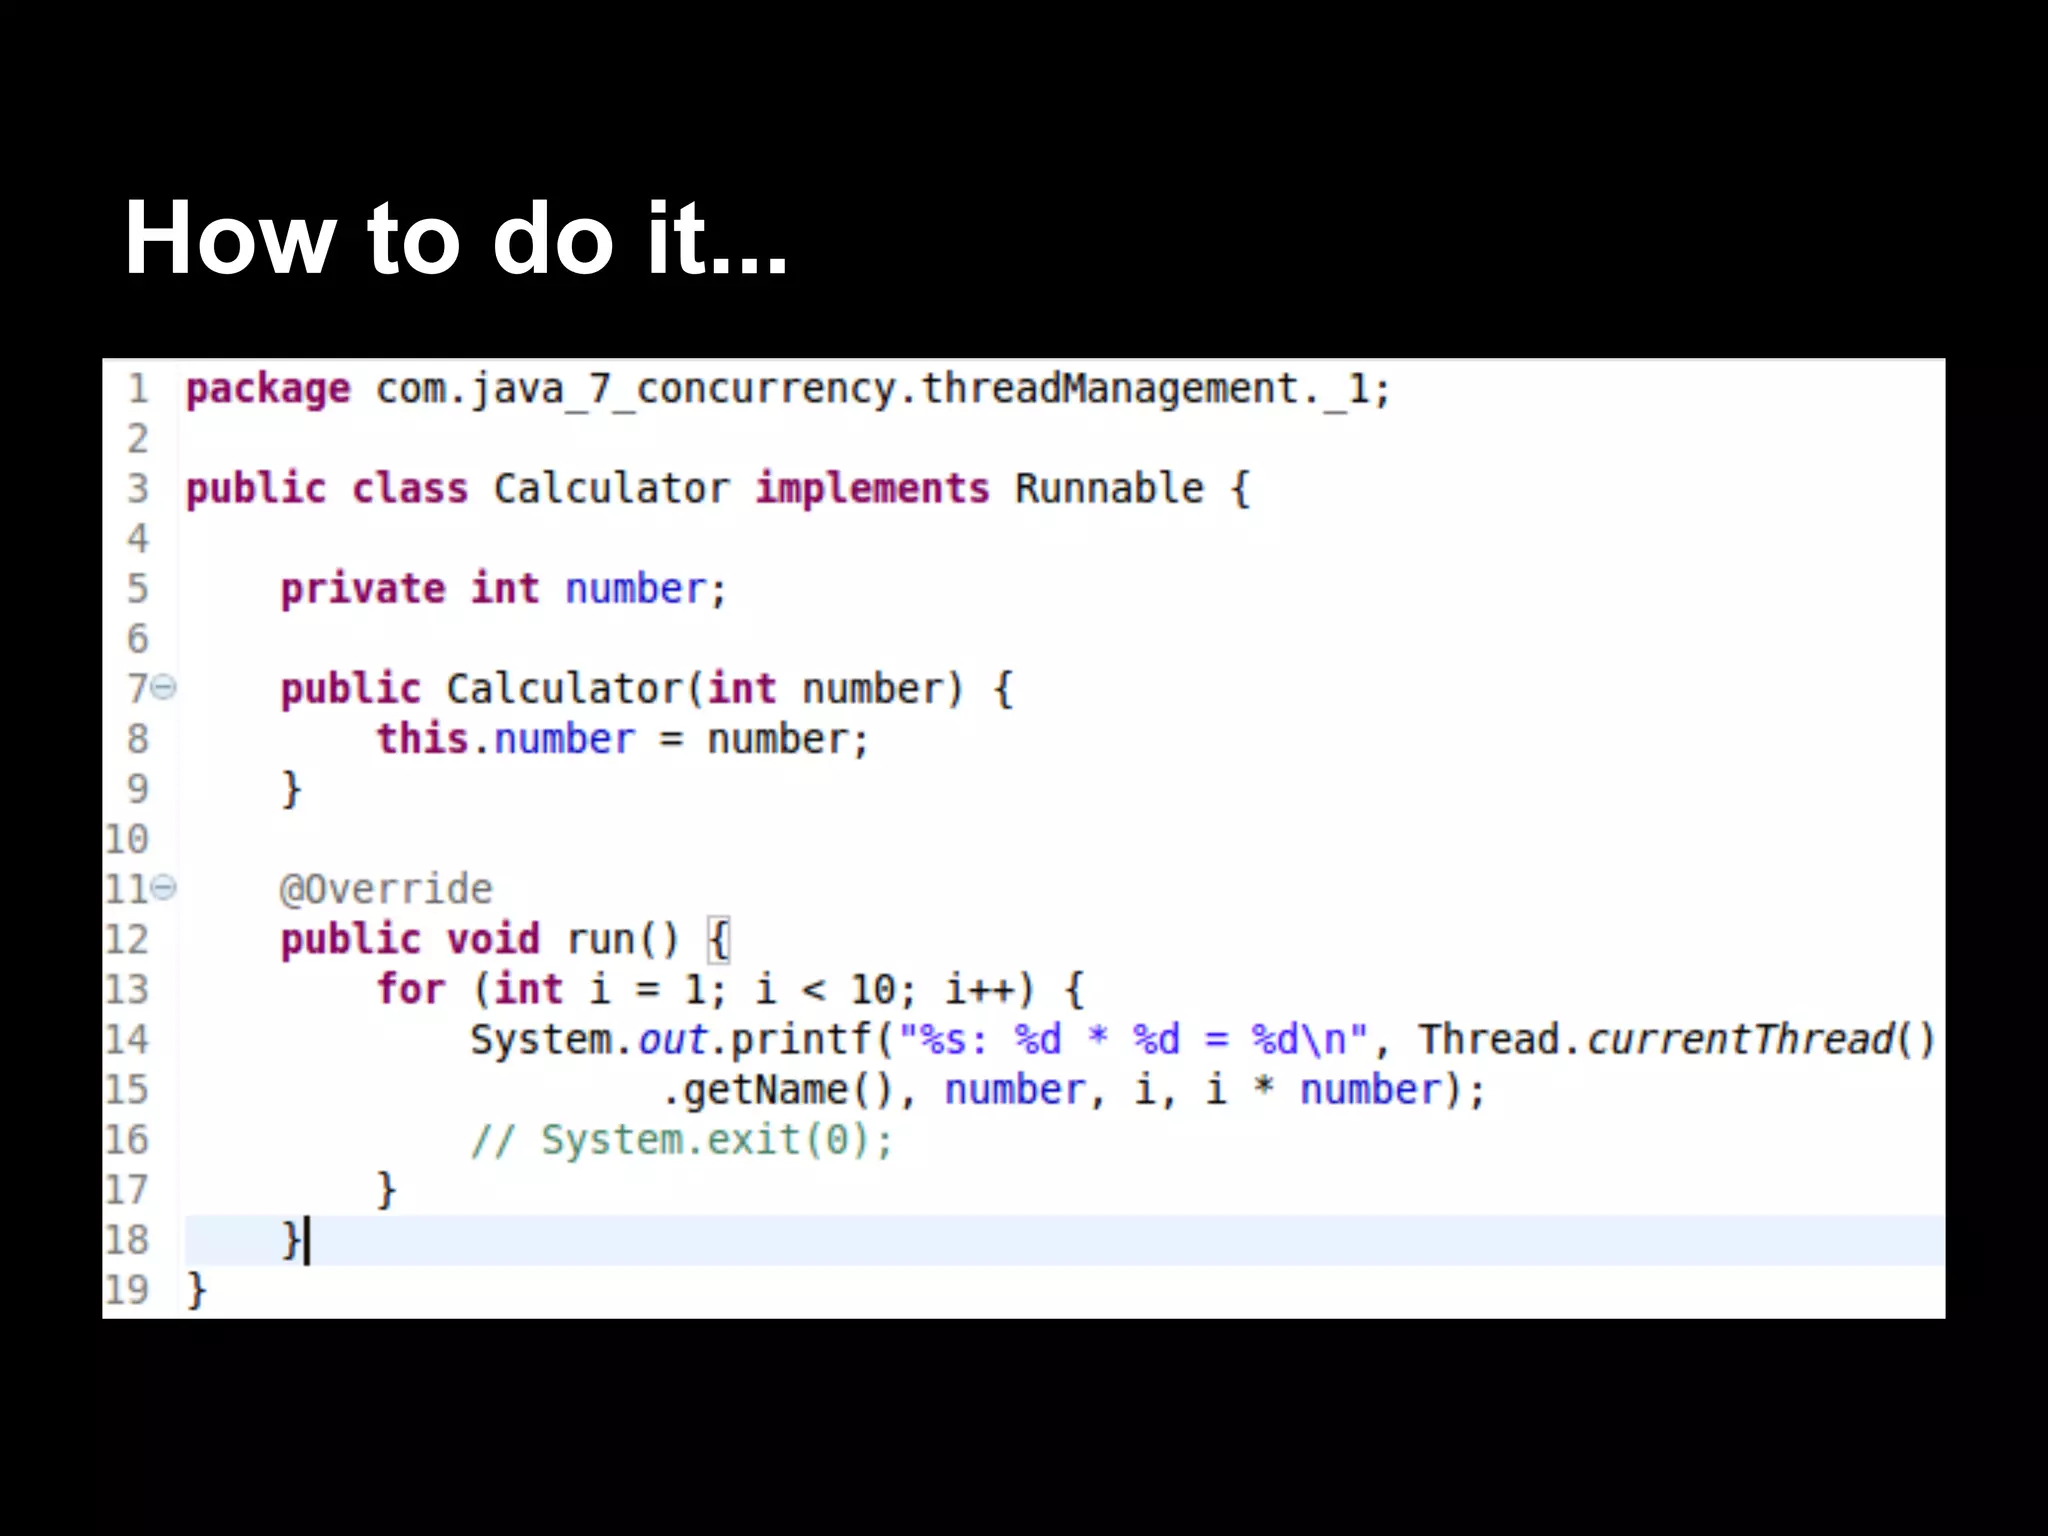Click 'private' keyword on line 5
Viewport: 2048px width, 1536px height.
[x=362, y=589]
